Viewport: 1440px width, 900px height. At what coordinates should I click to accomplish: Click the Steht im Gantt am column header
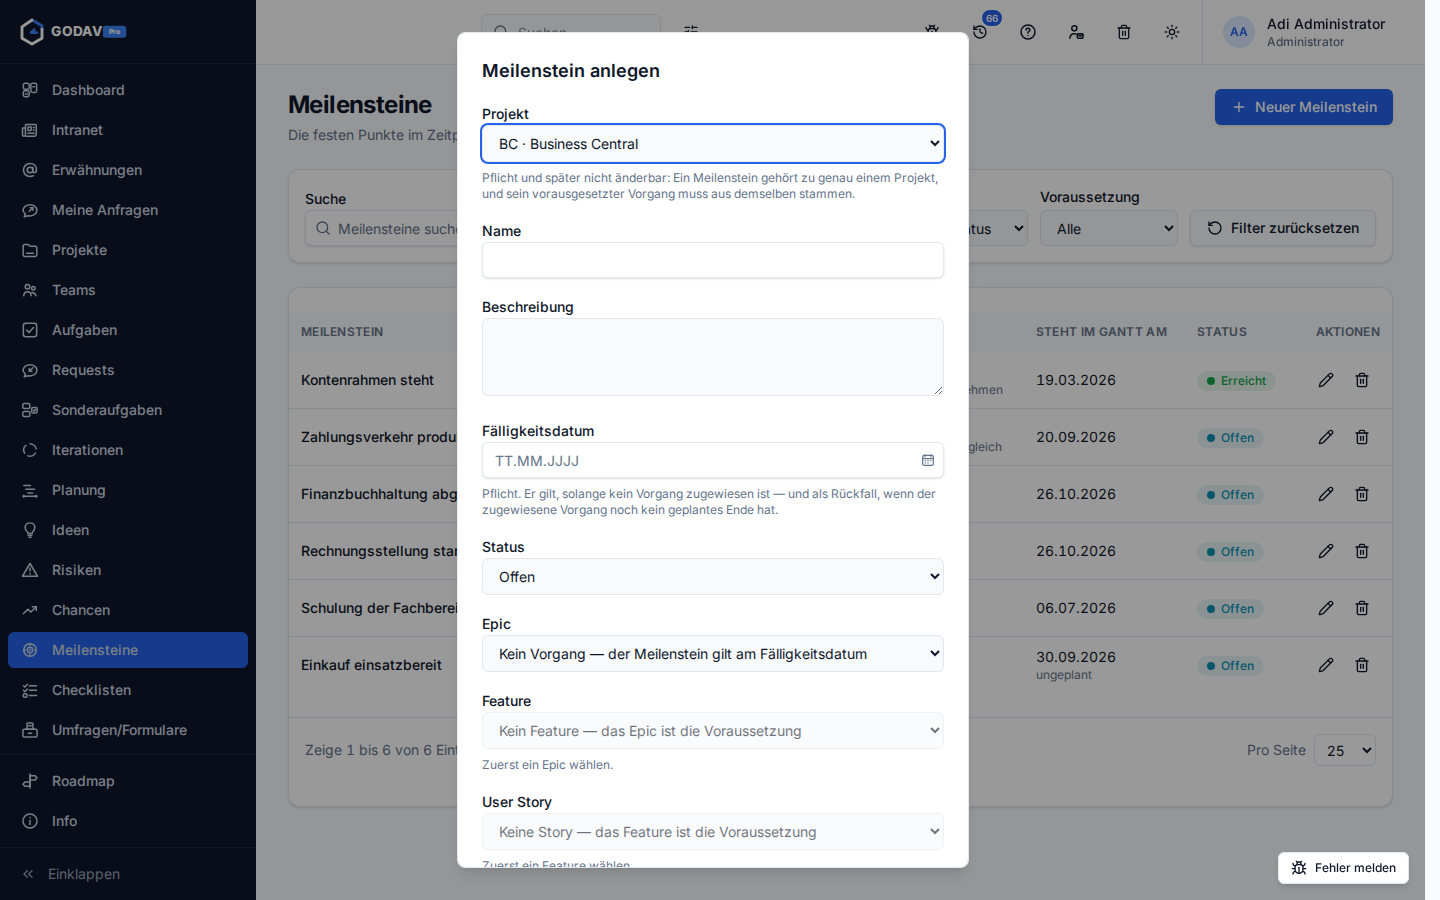click(x=1101, y=332)
